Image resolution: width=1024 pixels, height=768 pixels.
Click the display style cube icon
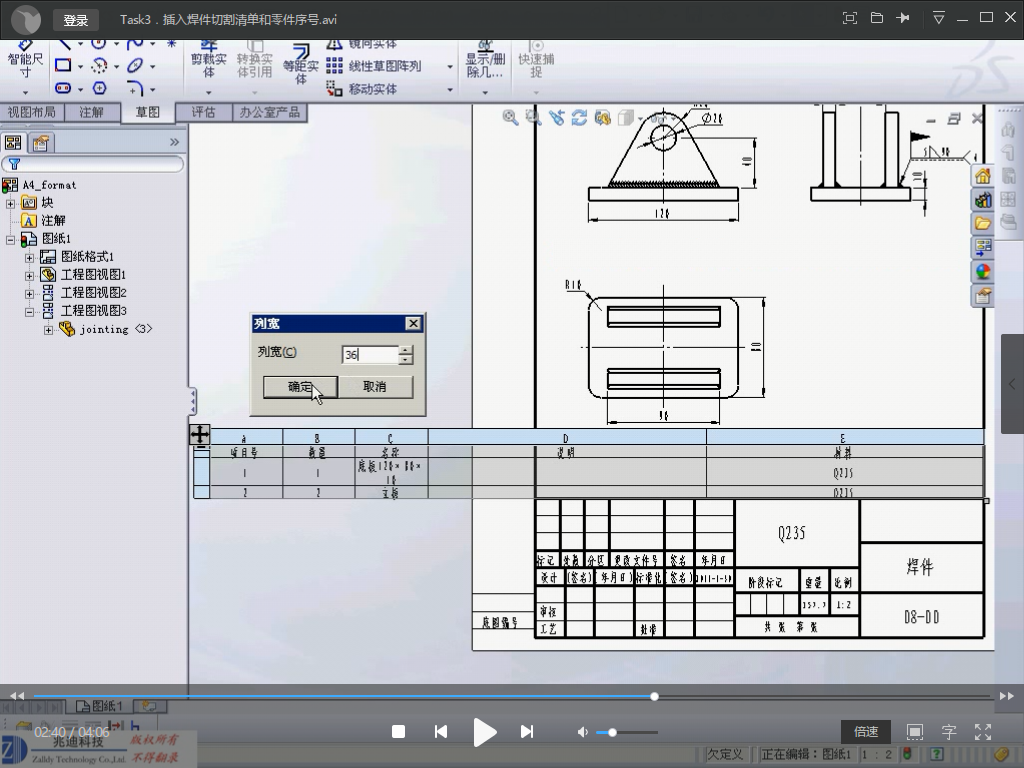pyautogui.click(x=626, y=118)
